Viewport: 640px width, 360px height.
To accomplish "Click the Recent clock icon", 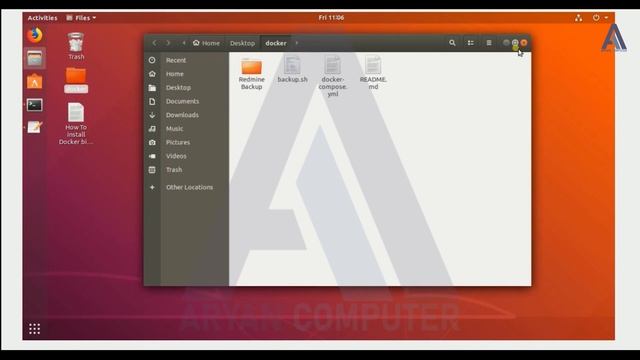I will coord(152,60).
